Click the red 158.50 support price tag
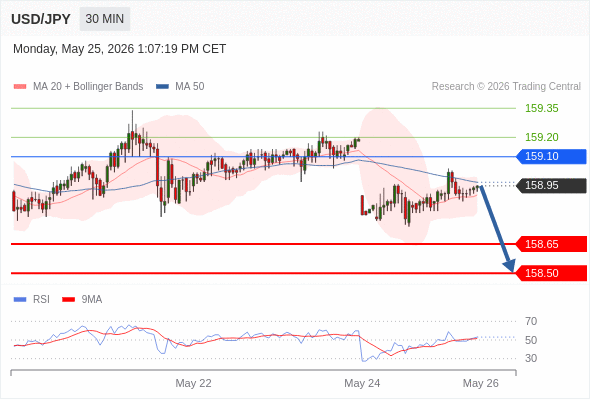Viewport: 590px width, 400px height. tap(551, 273)
